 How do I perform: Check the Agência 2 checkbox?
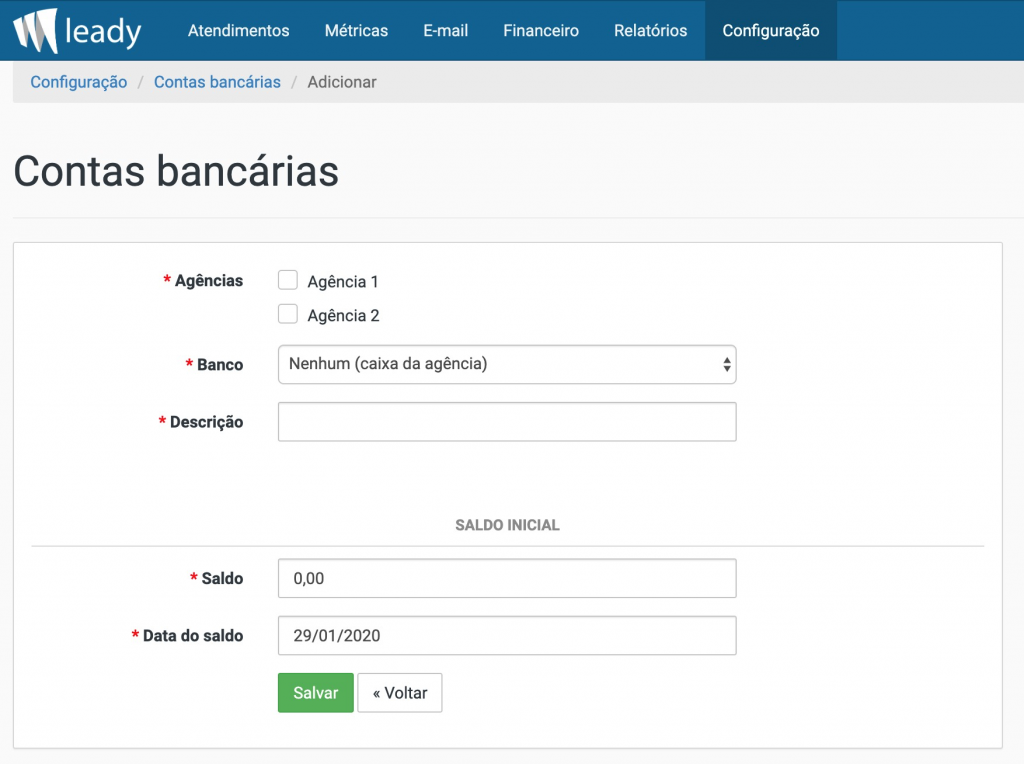click(287, 314)
